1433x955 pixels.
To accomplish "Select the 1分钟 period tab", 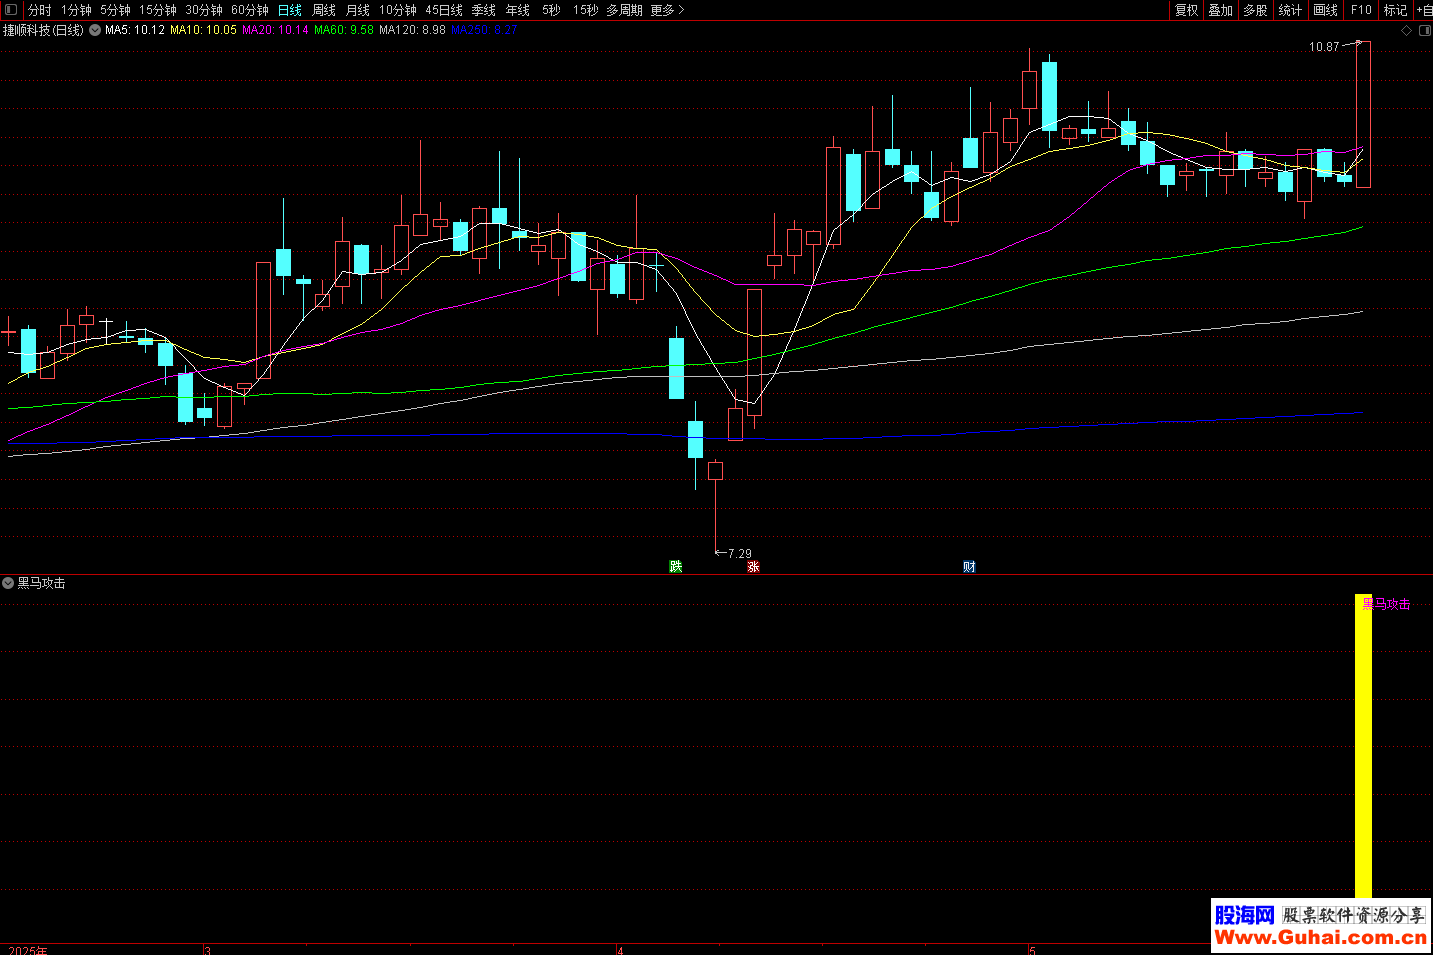I will pos(76,10).
